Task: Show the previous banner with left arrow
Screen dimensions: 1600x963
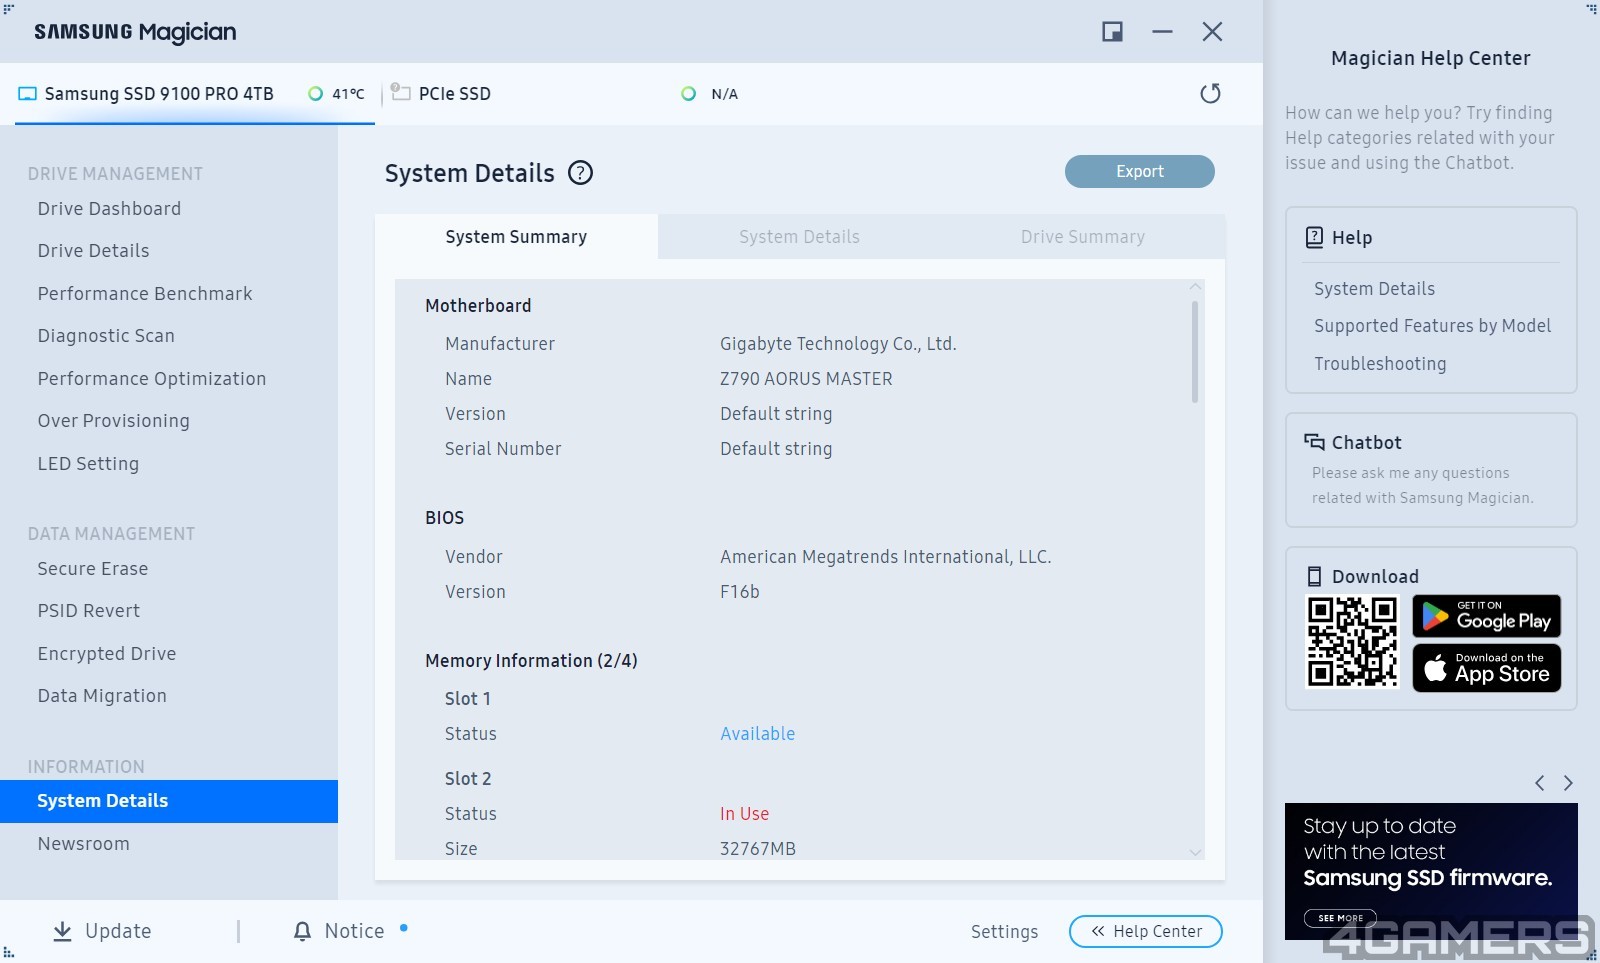Action: 1540,783
